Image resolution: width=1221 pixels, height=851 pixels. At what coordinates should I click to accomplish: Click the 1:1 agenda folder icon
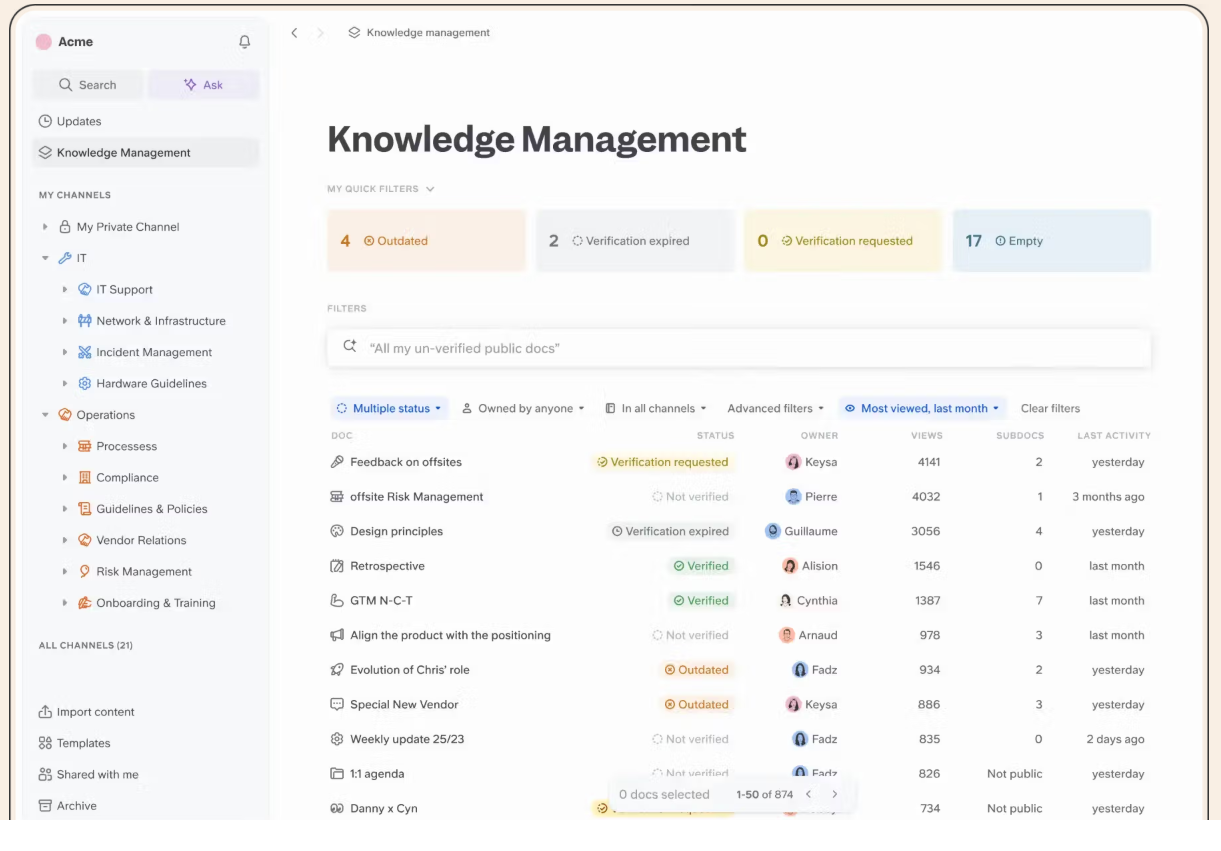(x=337, y=774)
